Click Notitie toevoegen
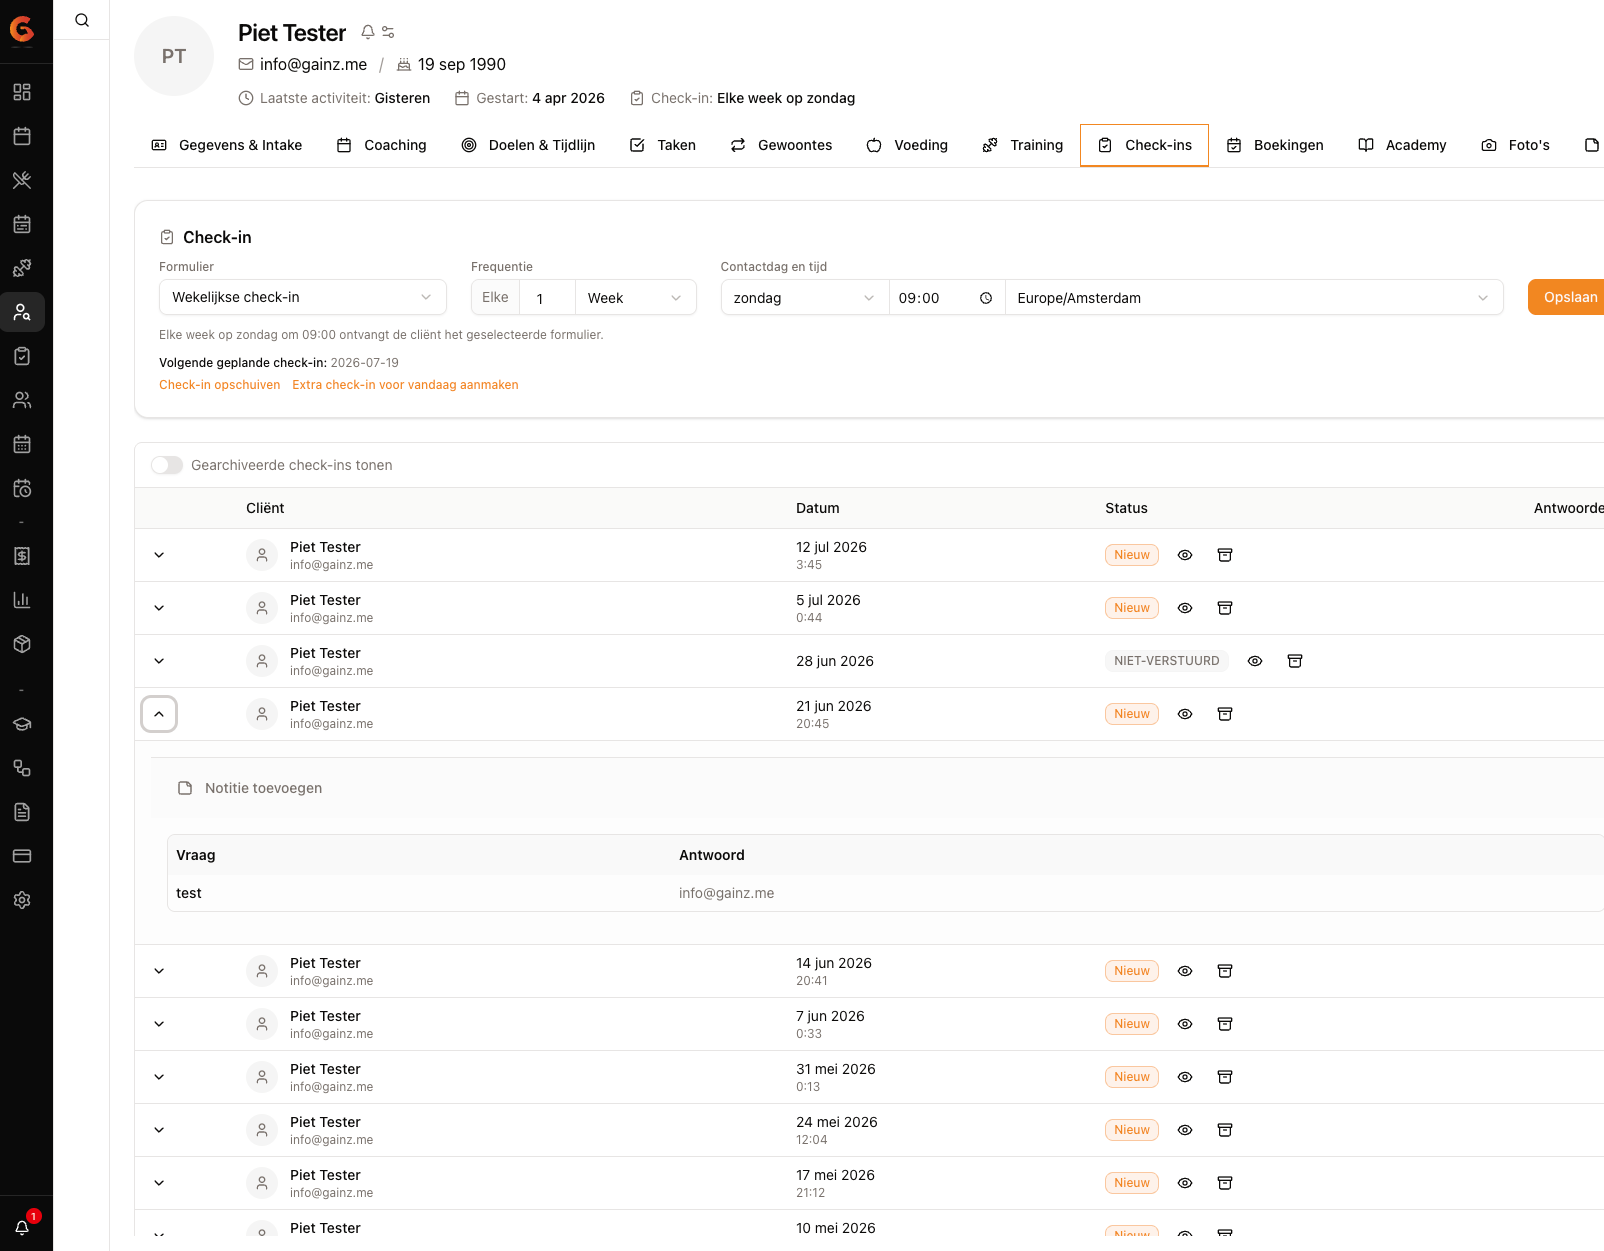Viewport: 1604px width, 1251px height. [x=250, y=788]
